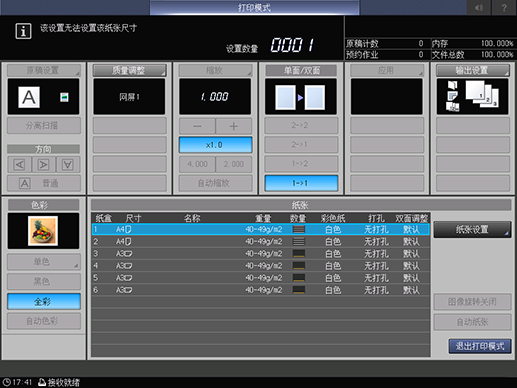Choose 黑色 black color mode
The width and height of the screenshot is (517, 388).
pos(44,282)
